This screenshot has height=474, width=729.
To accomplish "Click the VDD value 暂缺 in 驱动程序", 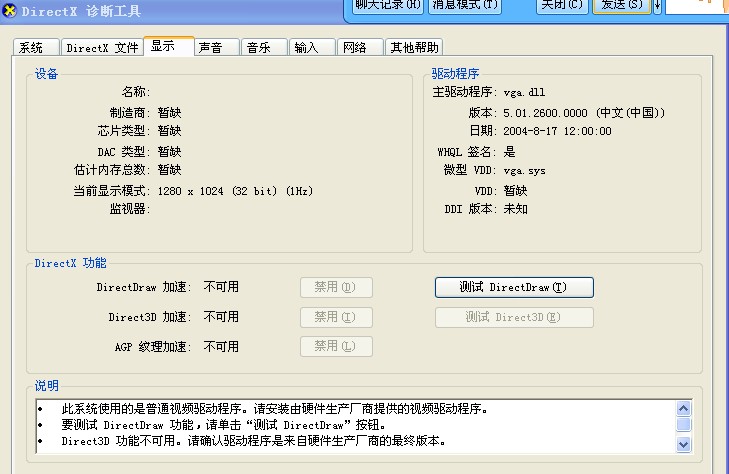I will [x=516, y=191].
